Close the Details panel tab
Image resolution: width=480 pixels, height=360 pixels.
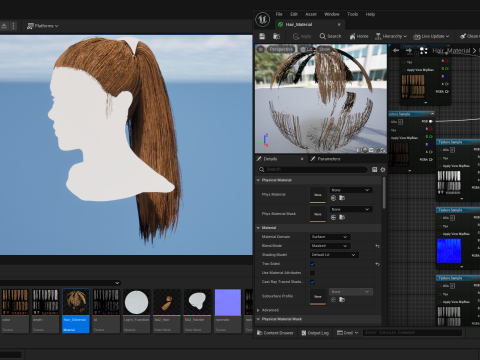(x=302, y=159)
